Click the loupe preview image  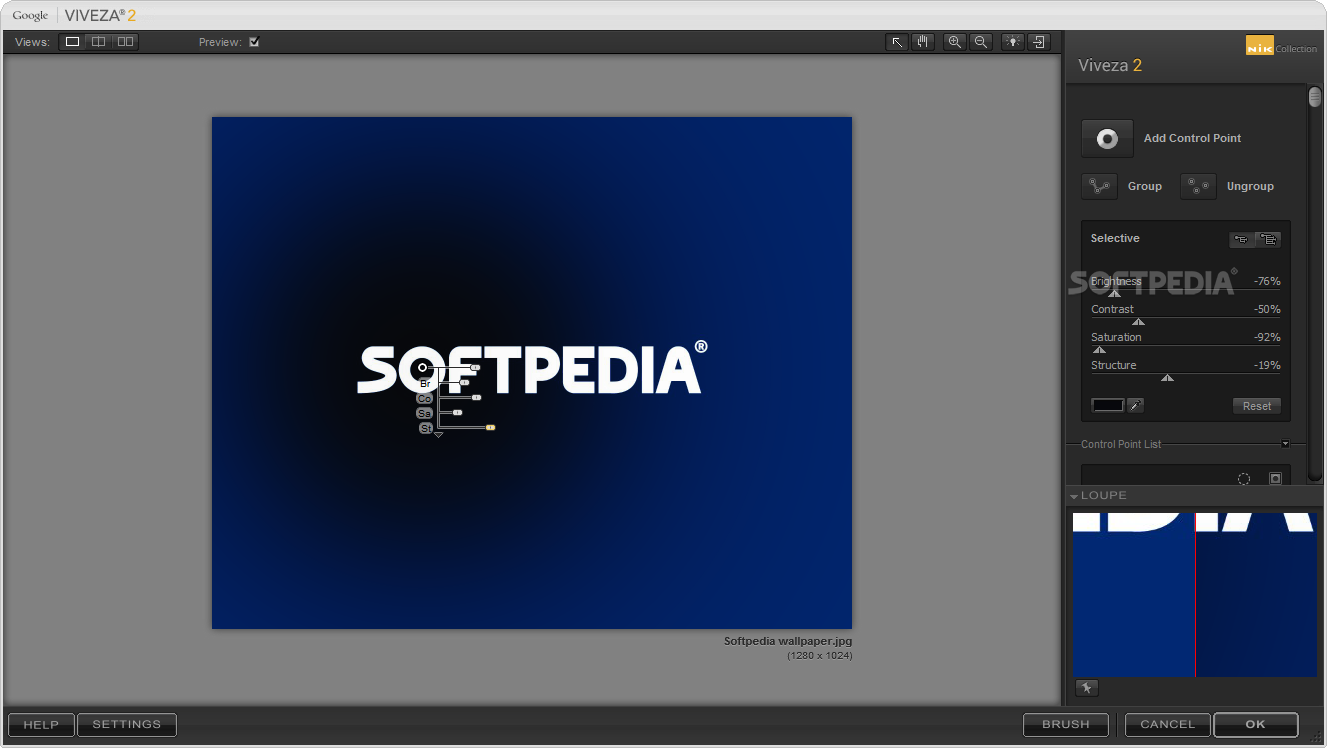click(x=1195, y=595)
